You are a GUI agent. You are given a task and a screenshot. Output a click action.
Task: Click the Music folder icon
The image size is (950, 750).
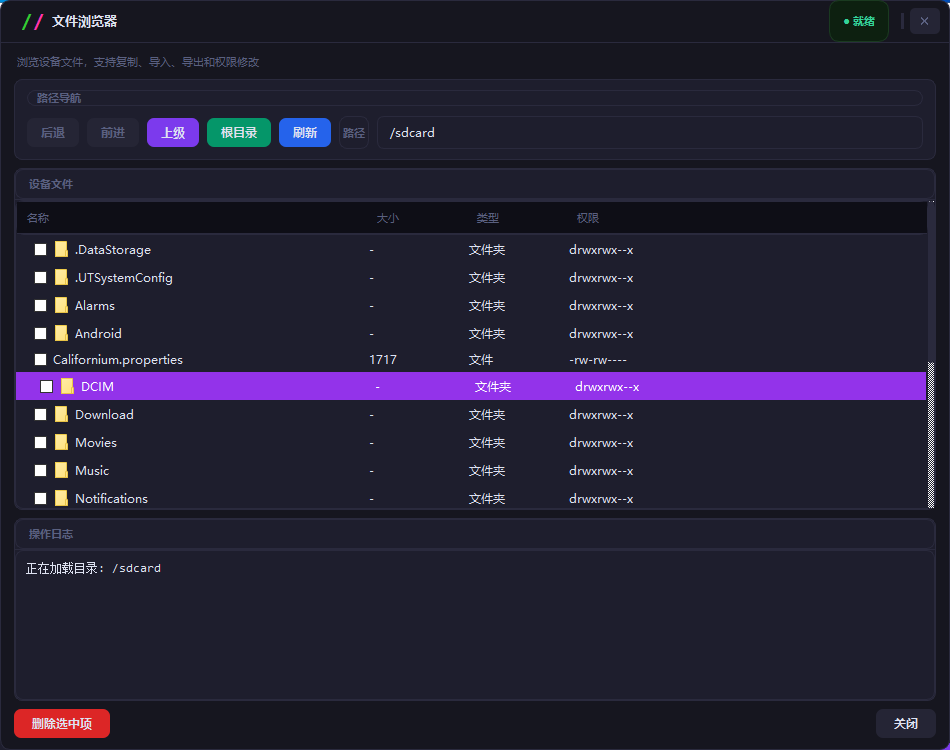(x=61, y=470)
